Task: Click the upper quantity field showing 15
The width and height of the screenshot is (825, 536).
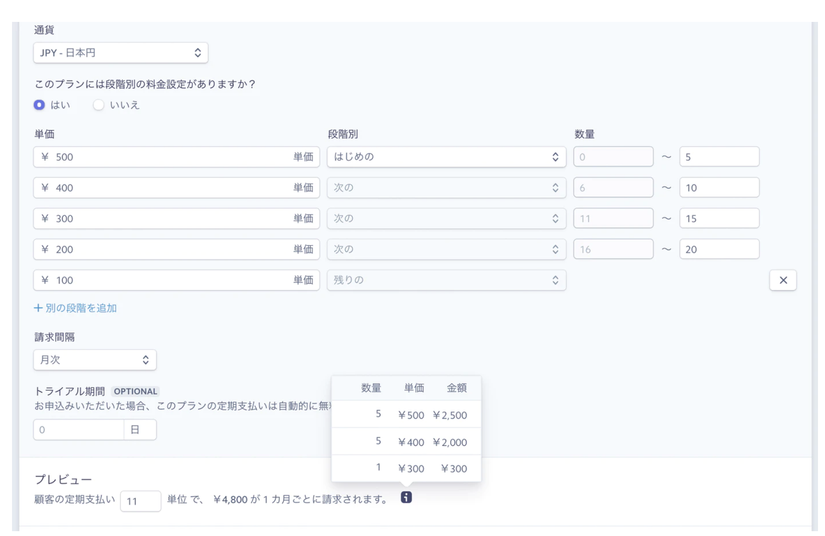Action: pos(718,219)
